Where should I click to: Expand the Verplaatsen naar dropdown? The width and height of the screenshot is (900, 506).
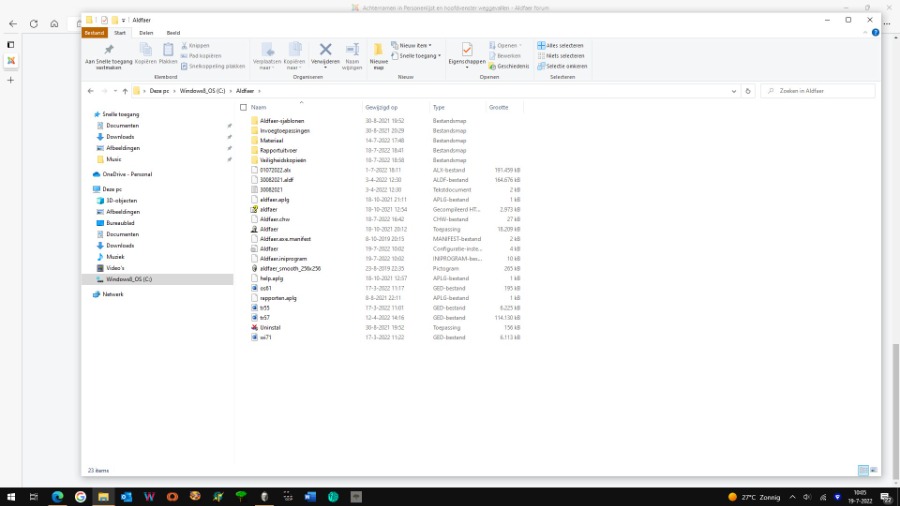[267, 66]
